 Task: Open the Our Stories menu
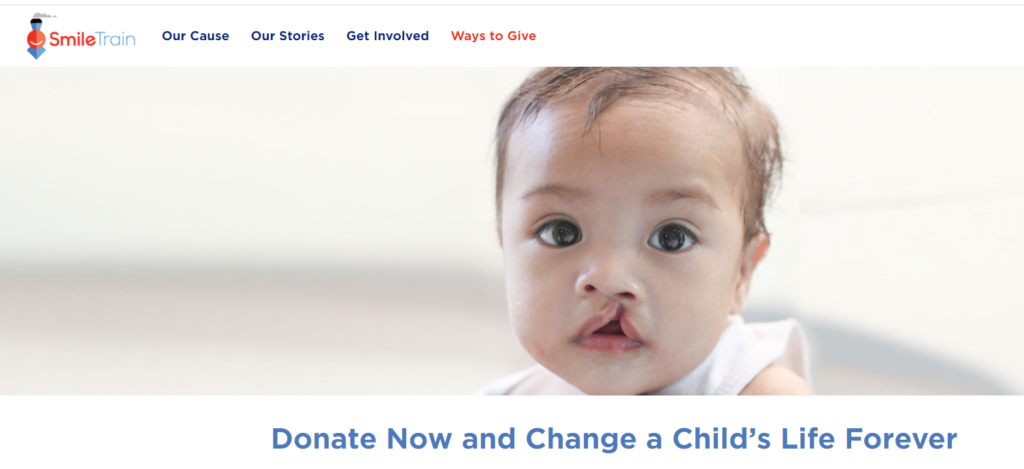pyautogui.click(x=287, y=36)
